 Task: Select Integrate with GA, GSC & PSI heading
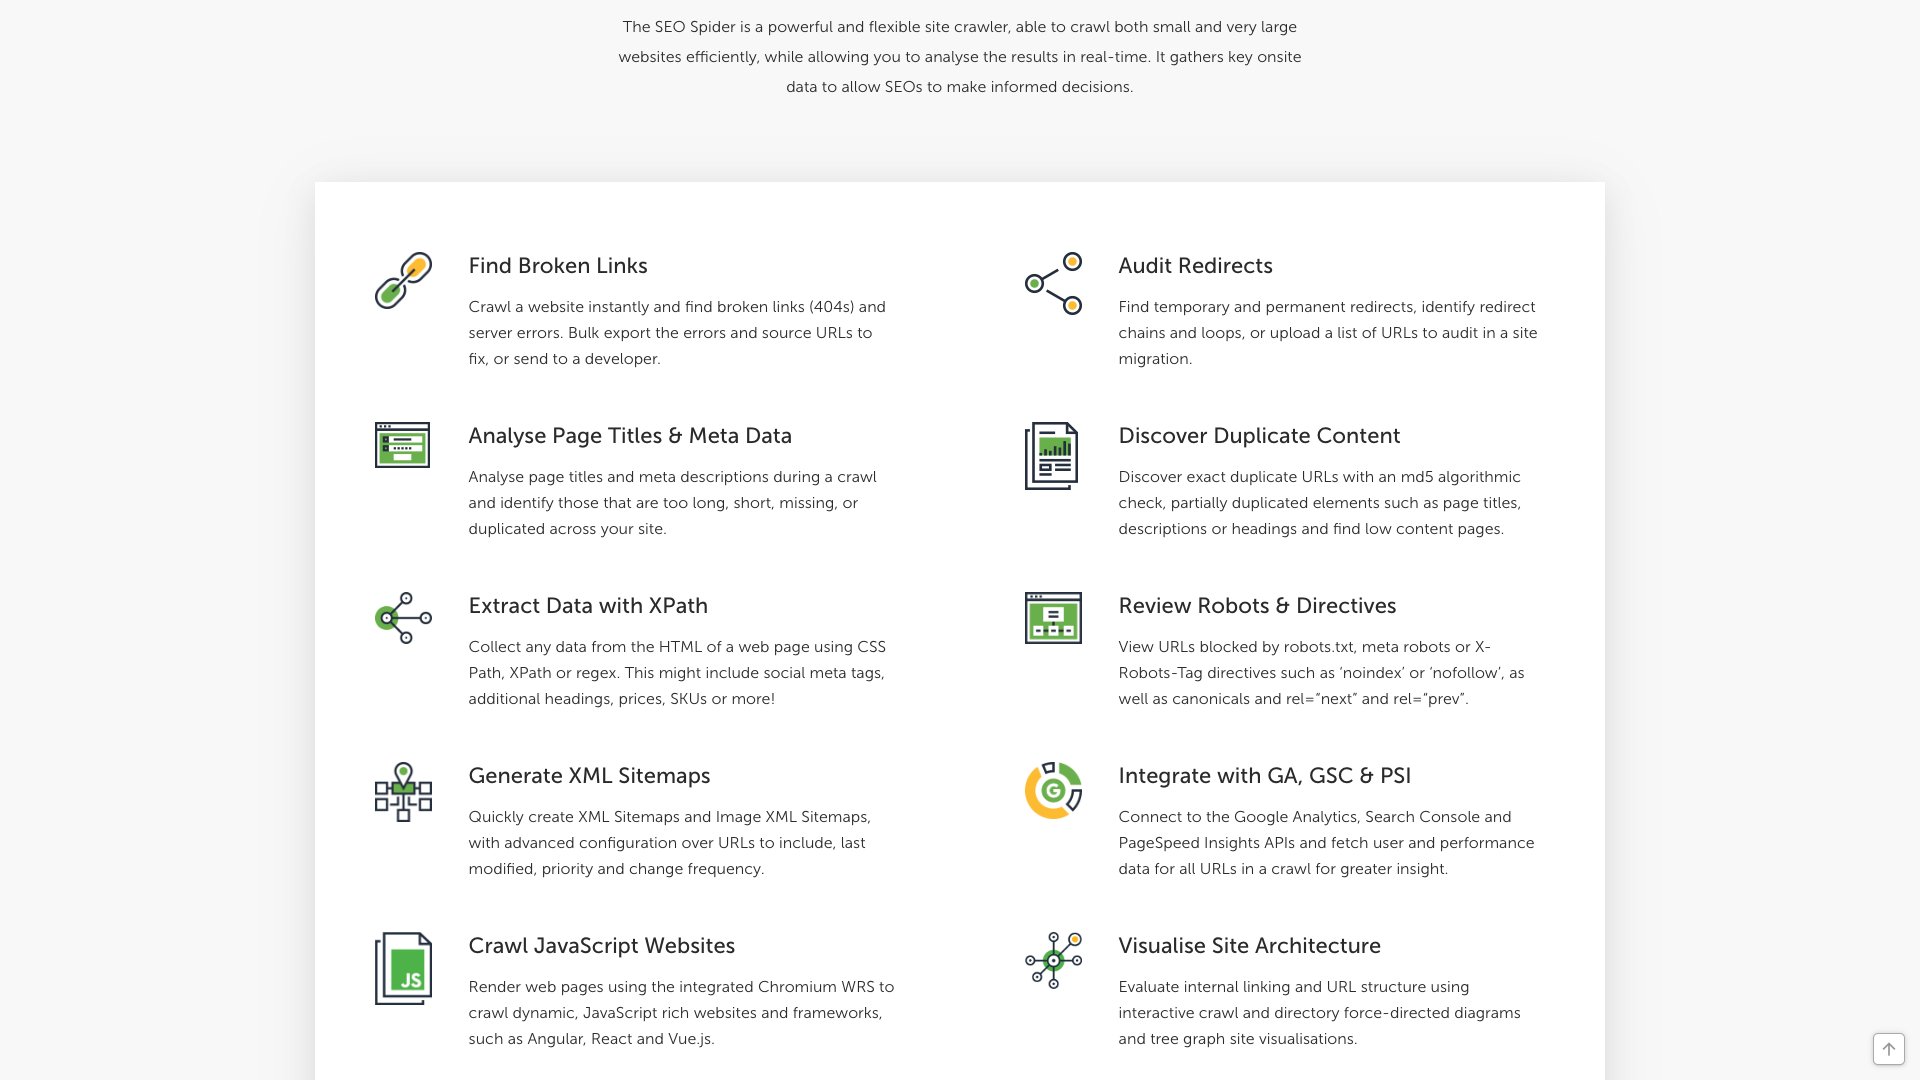pyautogui.click(x=1264, y=776)
